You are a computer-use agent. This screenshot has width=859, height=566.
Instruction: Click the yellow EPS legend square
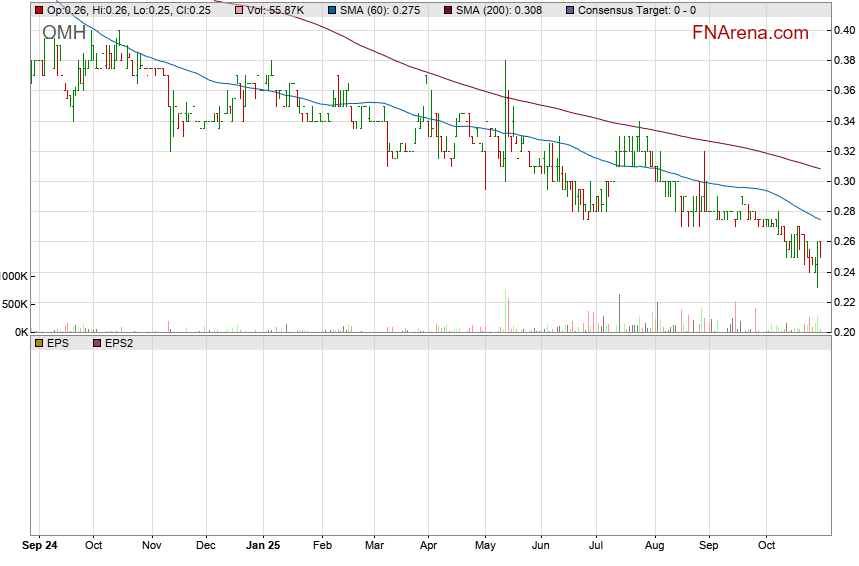pos(39,343)
